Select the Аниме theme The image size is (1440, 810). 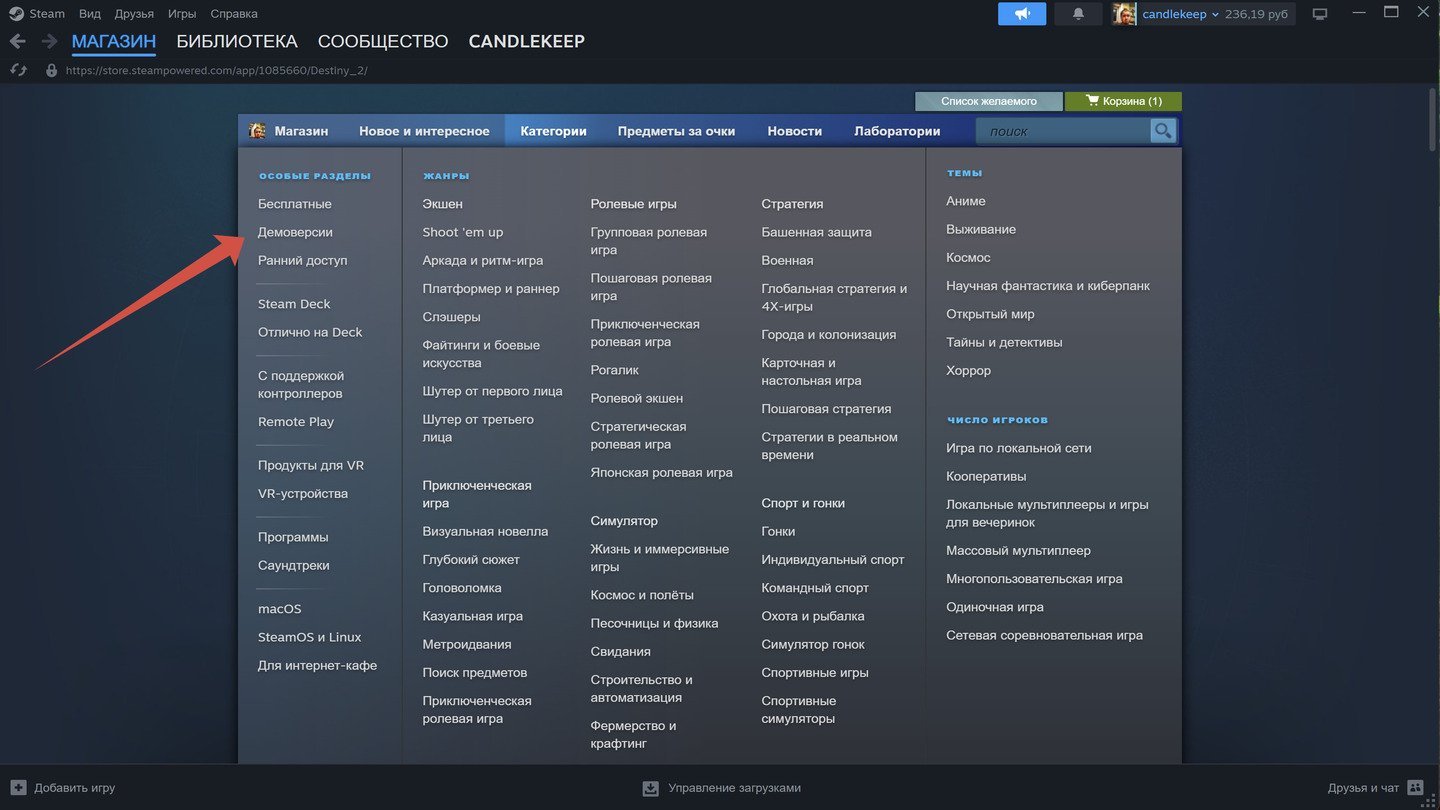[966, 201]
